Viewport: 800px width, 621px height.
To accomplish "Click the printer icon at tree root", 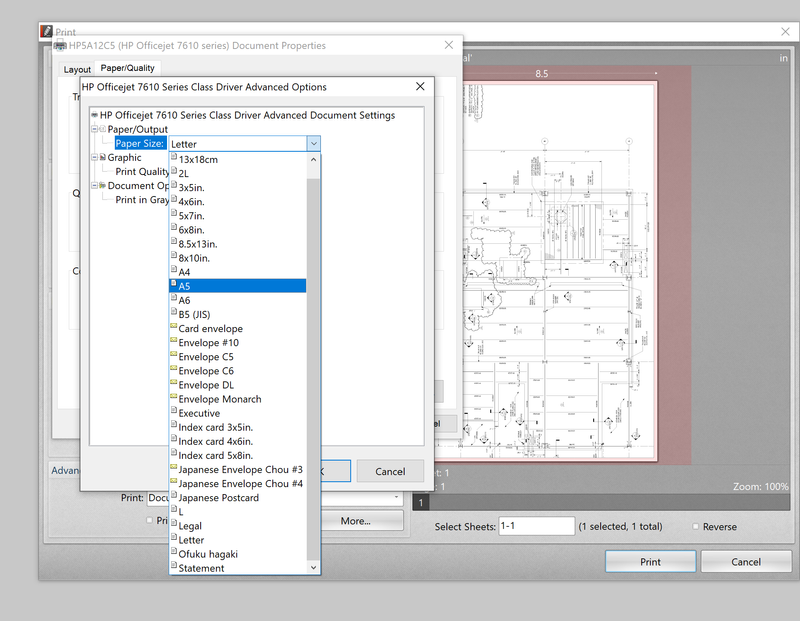I will 93,115.
